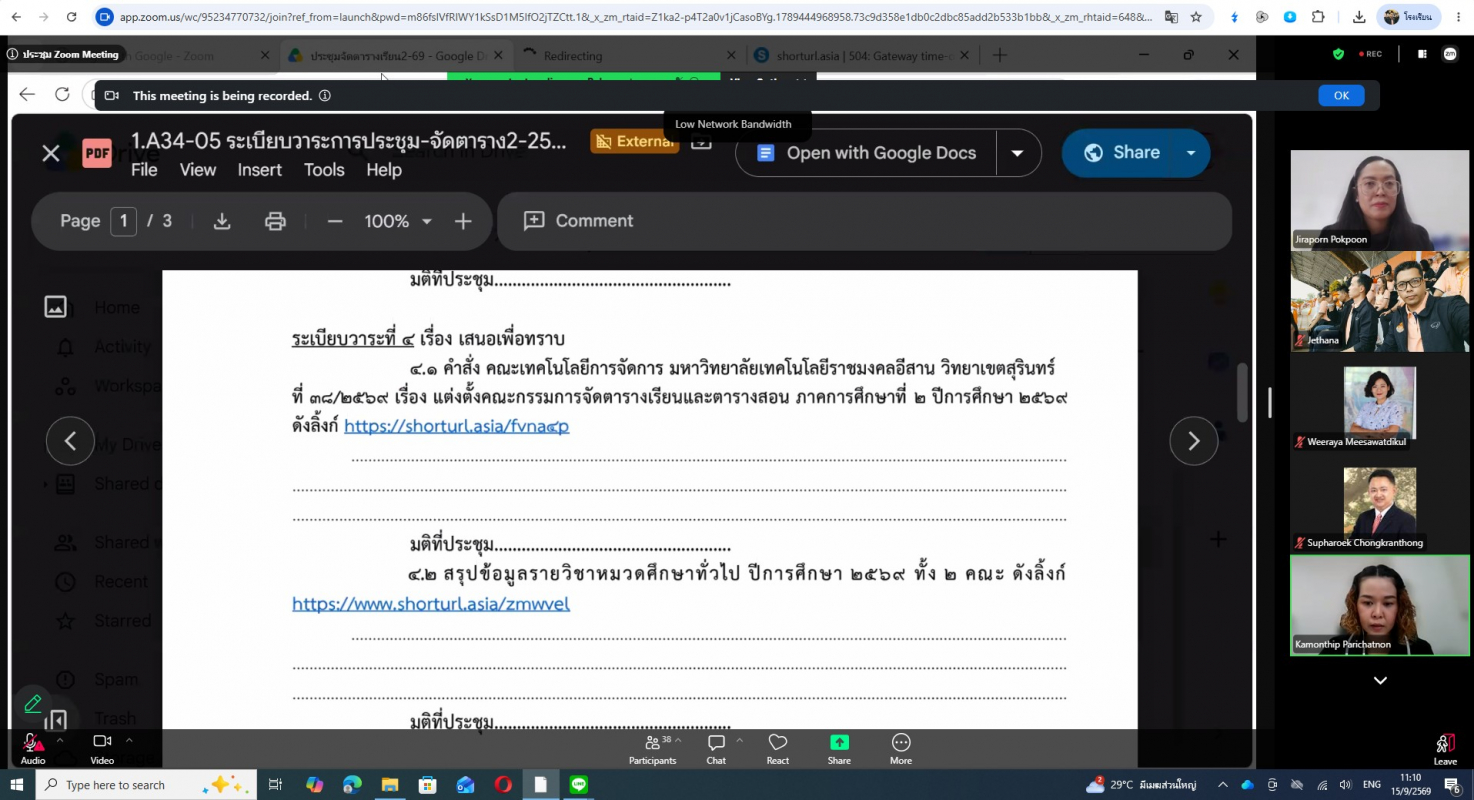This screenshot has width=1474, height=800.
Task: Click the Windows taskbar search box
Action: pos(146,785)
